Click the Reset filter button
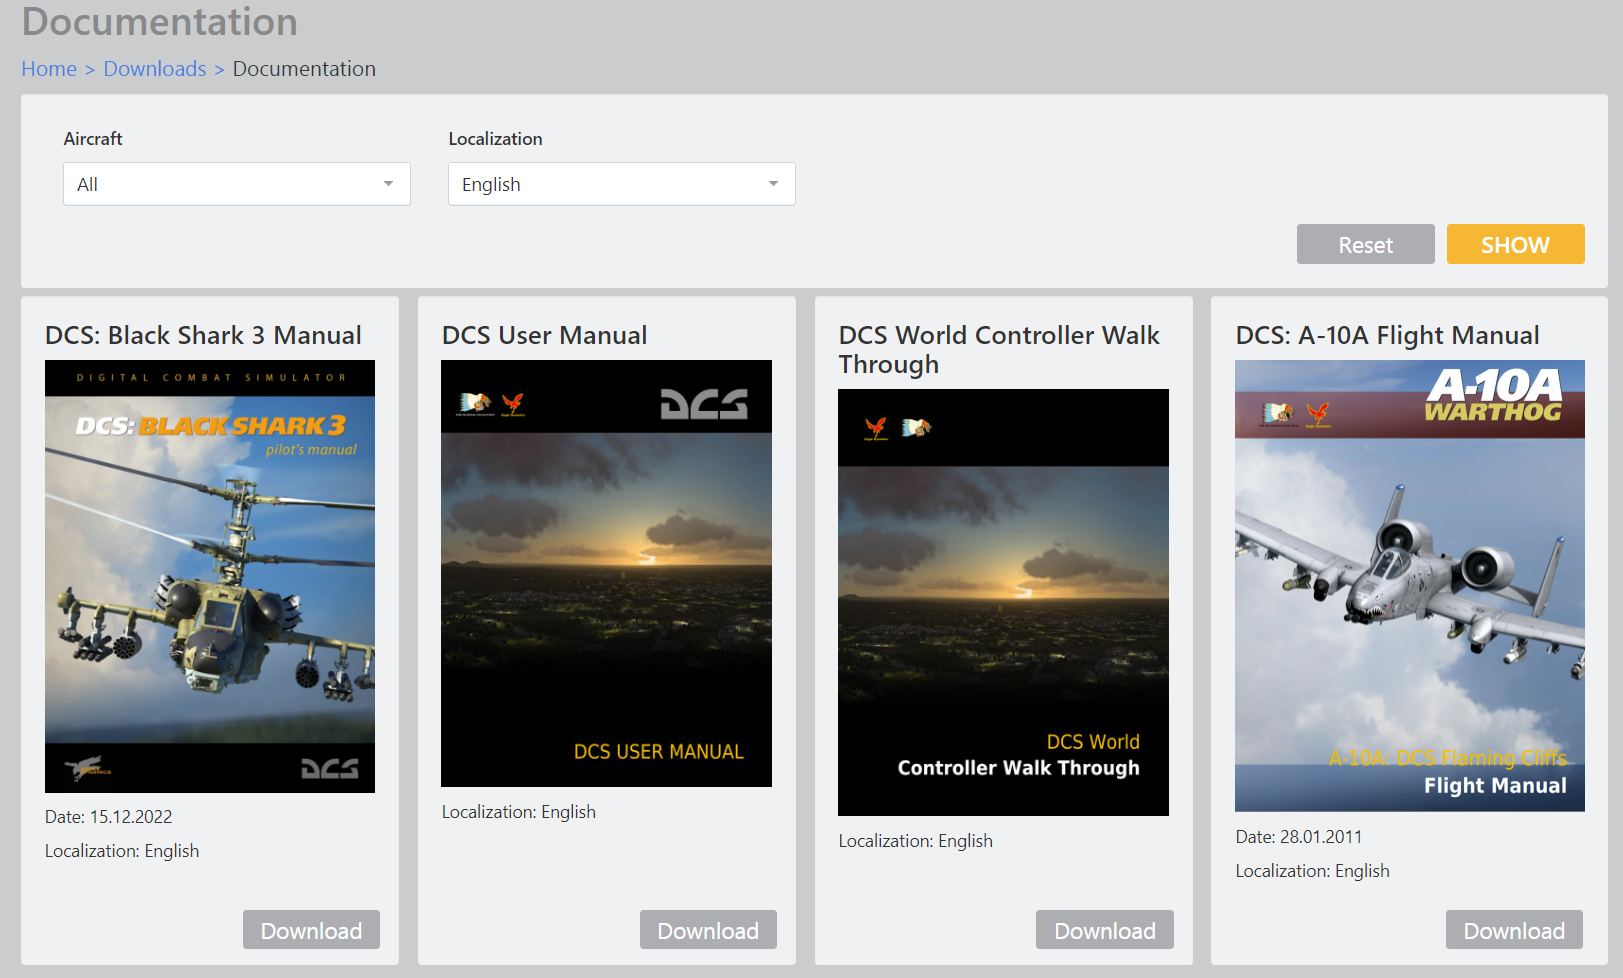Image resolution: width=1623 pixels, height=978 pixels. coord(1366,244)
